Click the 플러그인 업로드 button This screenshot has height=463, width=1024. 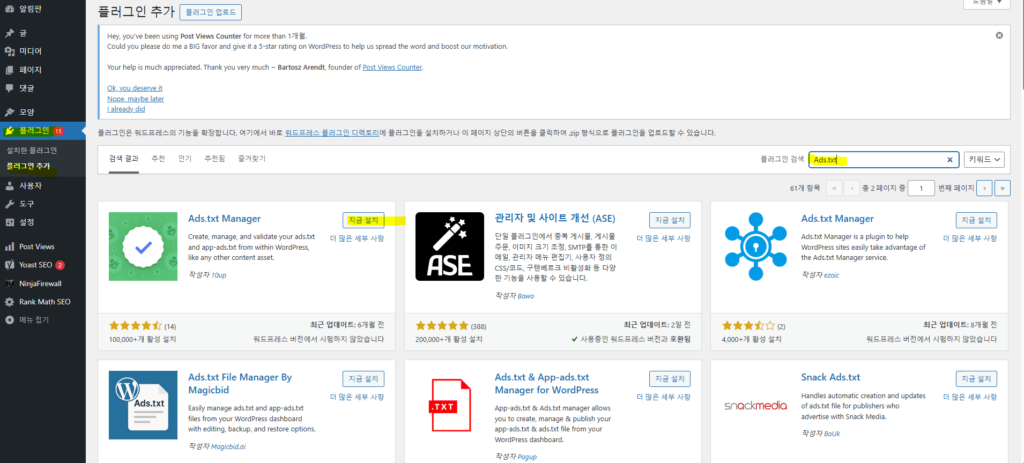pos(210,13)
